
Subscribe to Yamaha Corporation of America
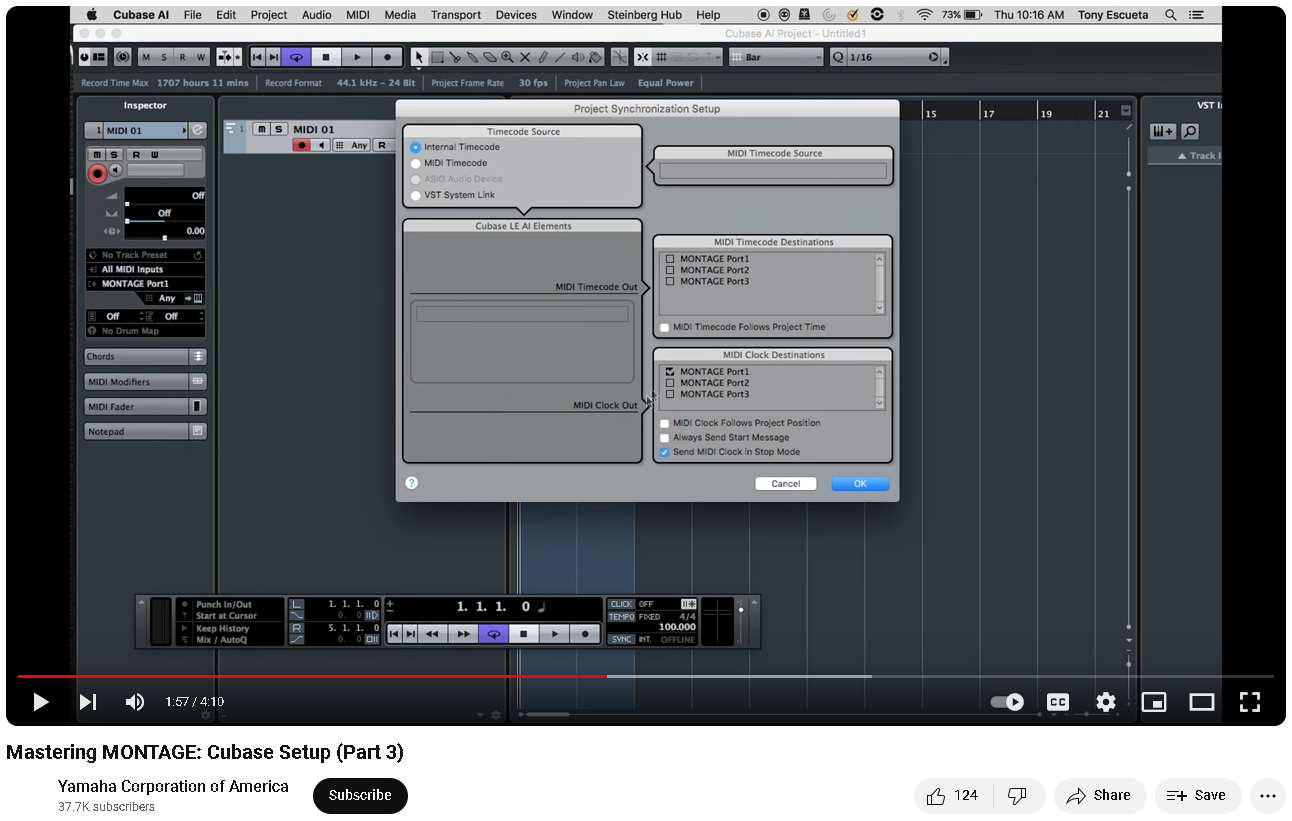pyautogui.click(x=360, y=796)
